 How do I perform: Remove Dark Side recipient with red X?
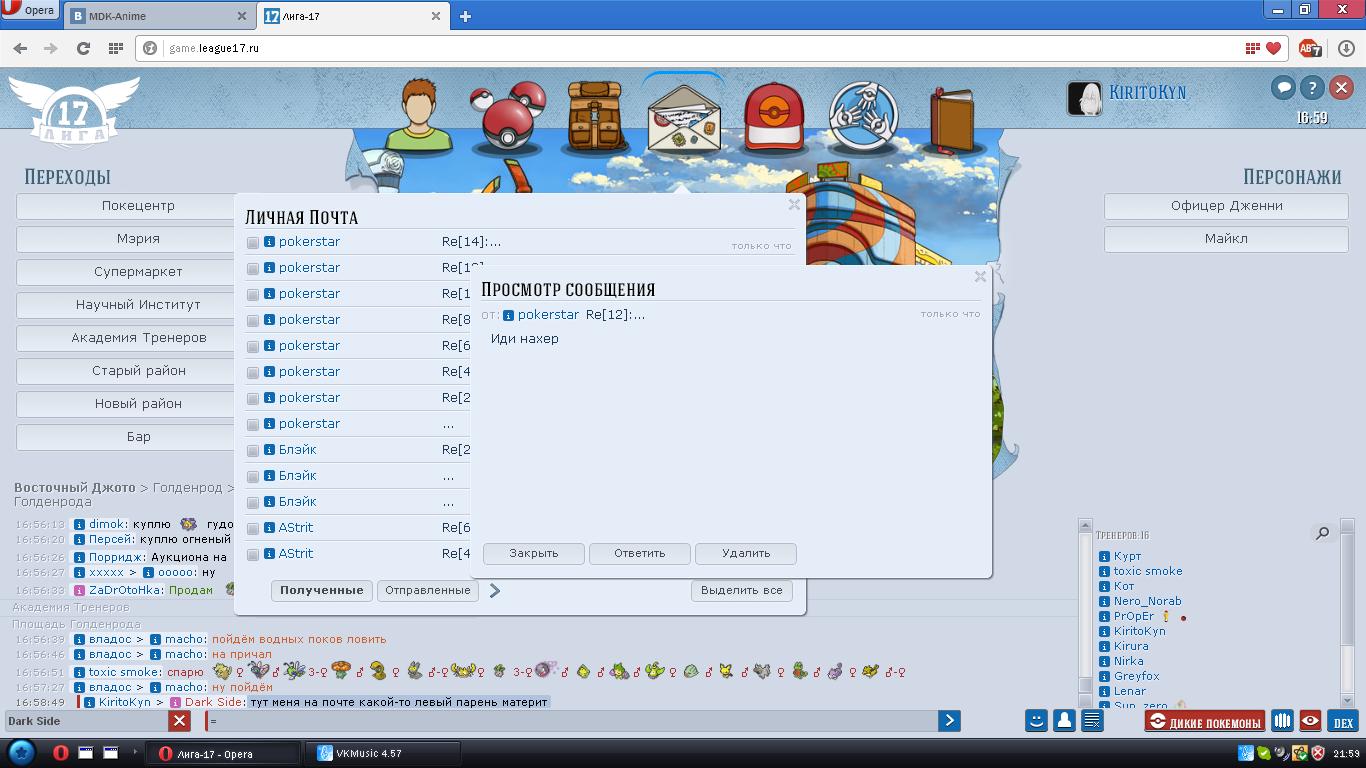coord(179,721)
